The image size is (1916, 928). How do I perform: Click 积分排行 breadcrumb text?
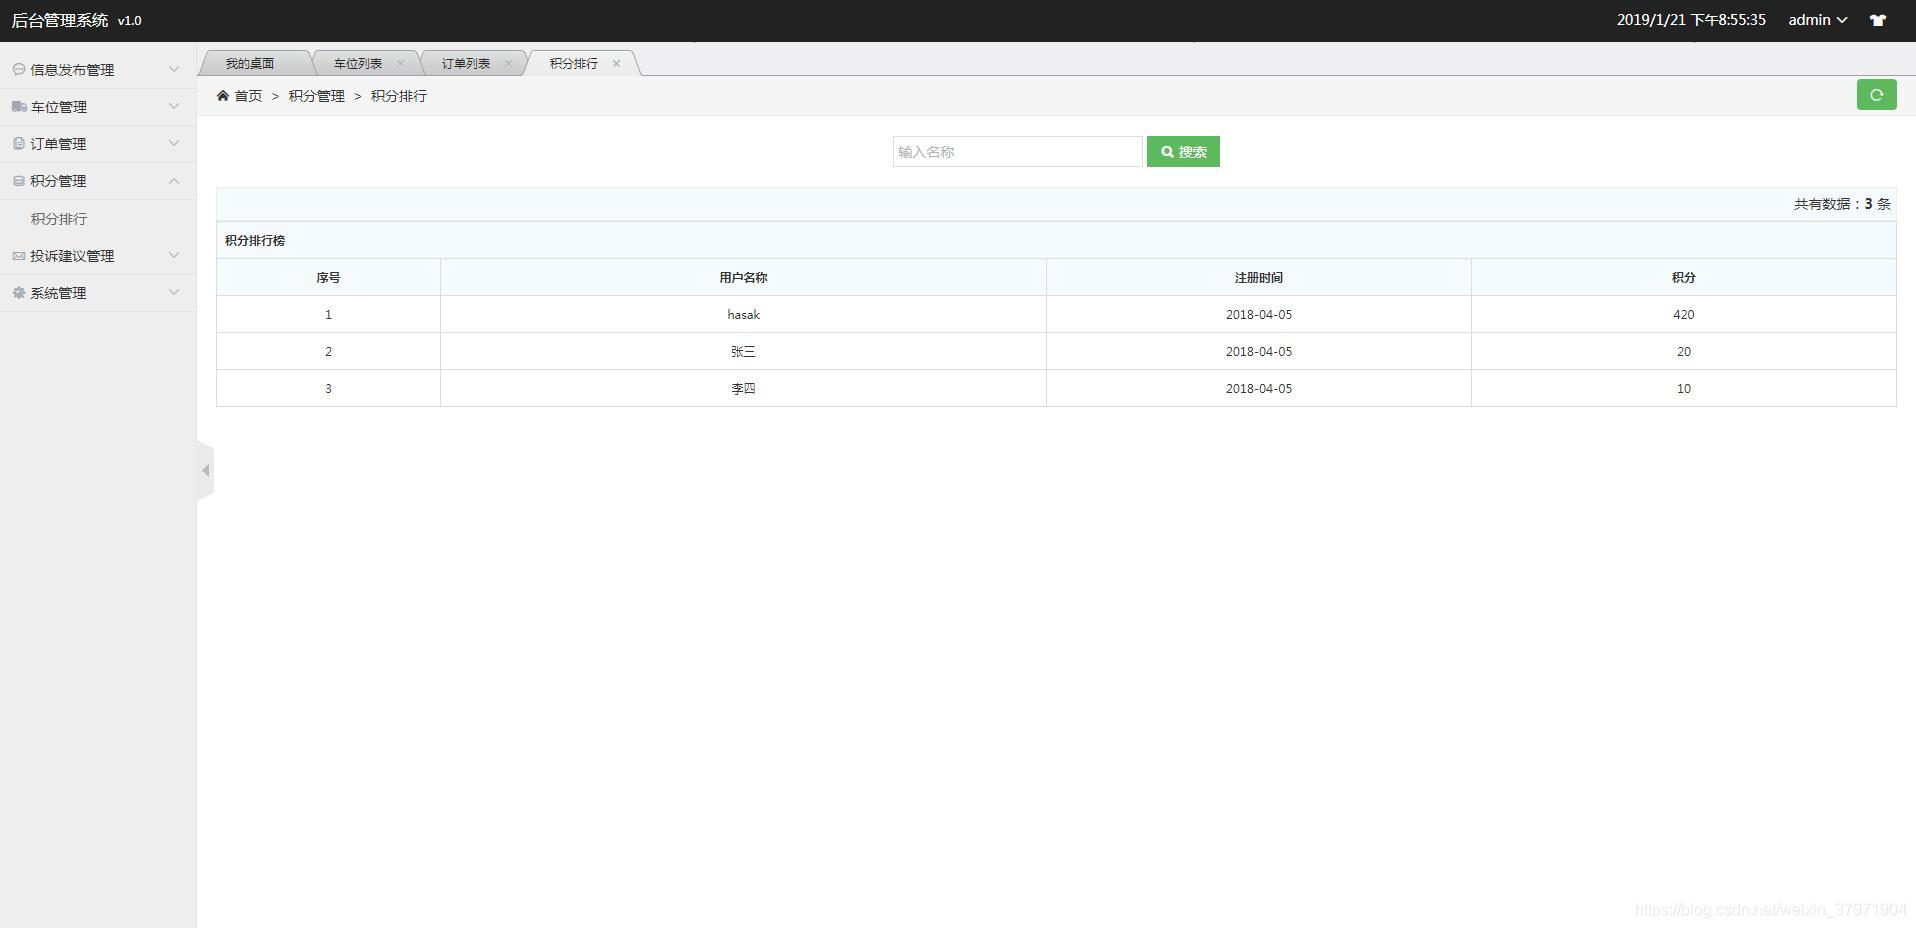point(399,96)
